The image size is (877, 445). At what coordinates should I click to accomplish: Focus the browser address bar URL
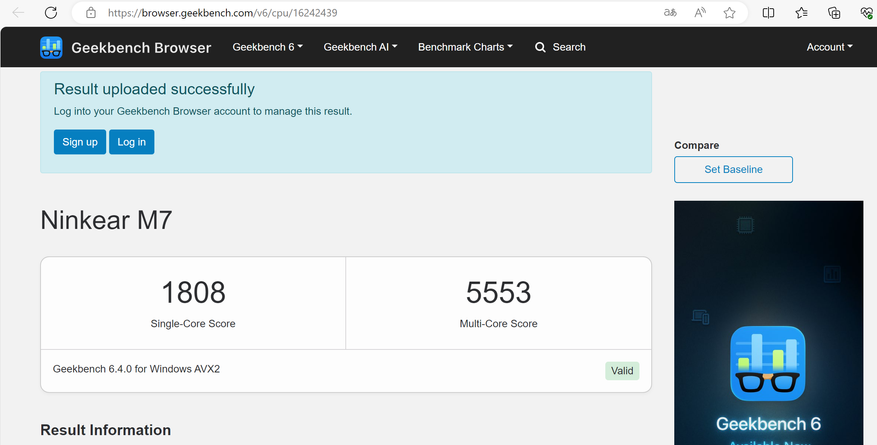click(x=223, y=12)
